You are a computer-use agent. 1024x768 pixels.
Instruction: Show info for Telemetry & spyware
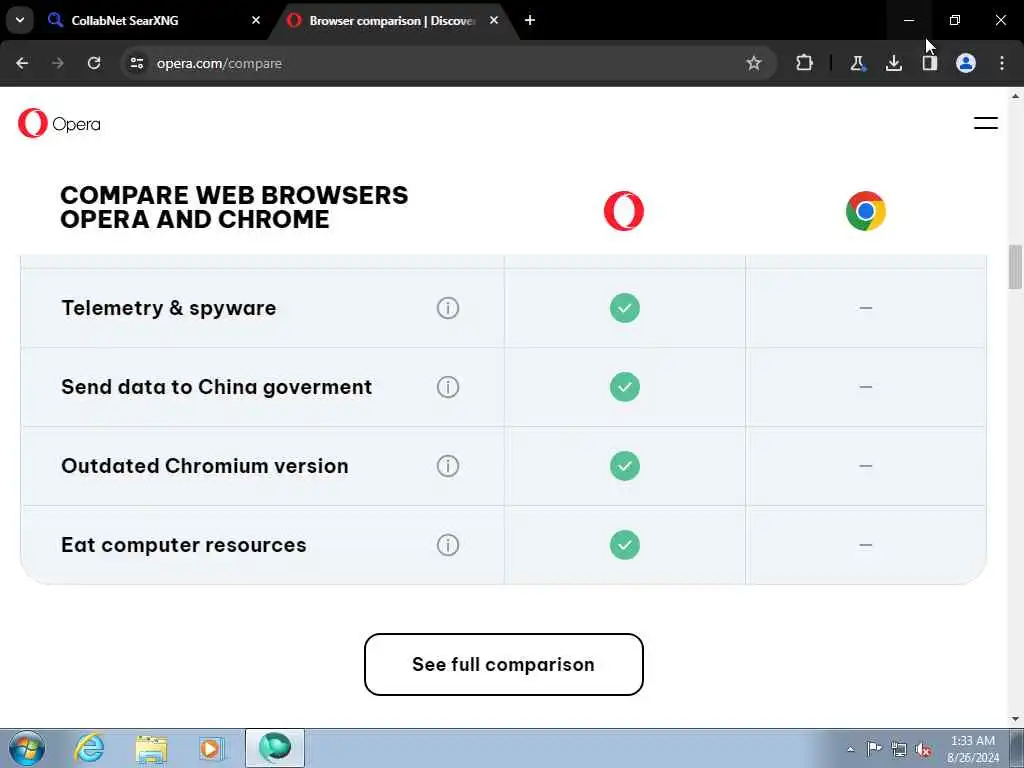[x=448, y=308]
